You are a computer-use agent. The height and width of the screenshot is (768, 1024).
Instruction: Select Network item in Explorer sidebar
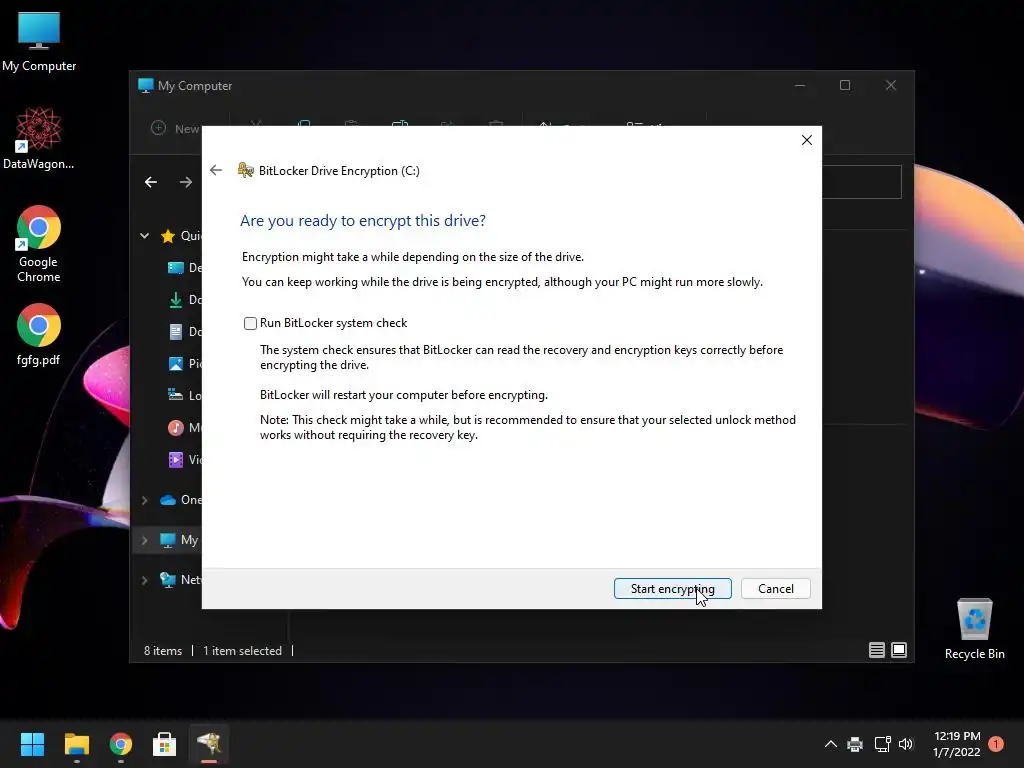[180, 580]
